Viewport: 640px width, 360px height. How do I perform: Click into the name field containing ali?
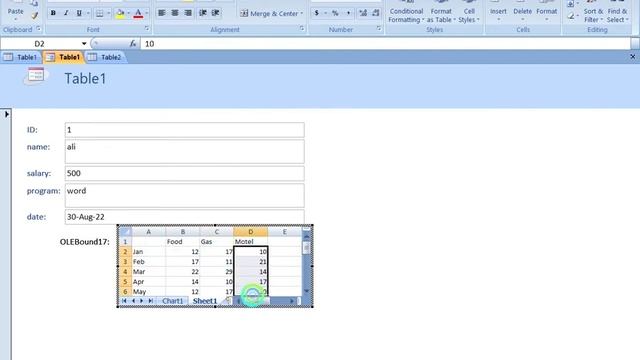[184, 151]
